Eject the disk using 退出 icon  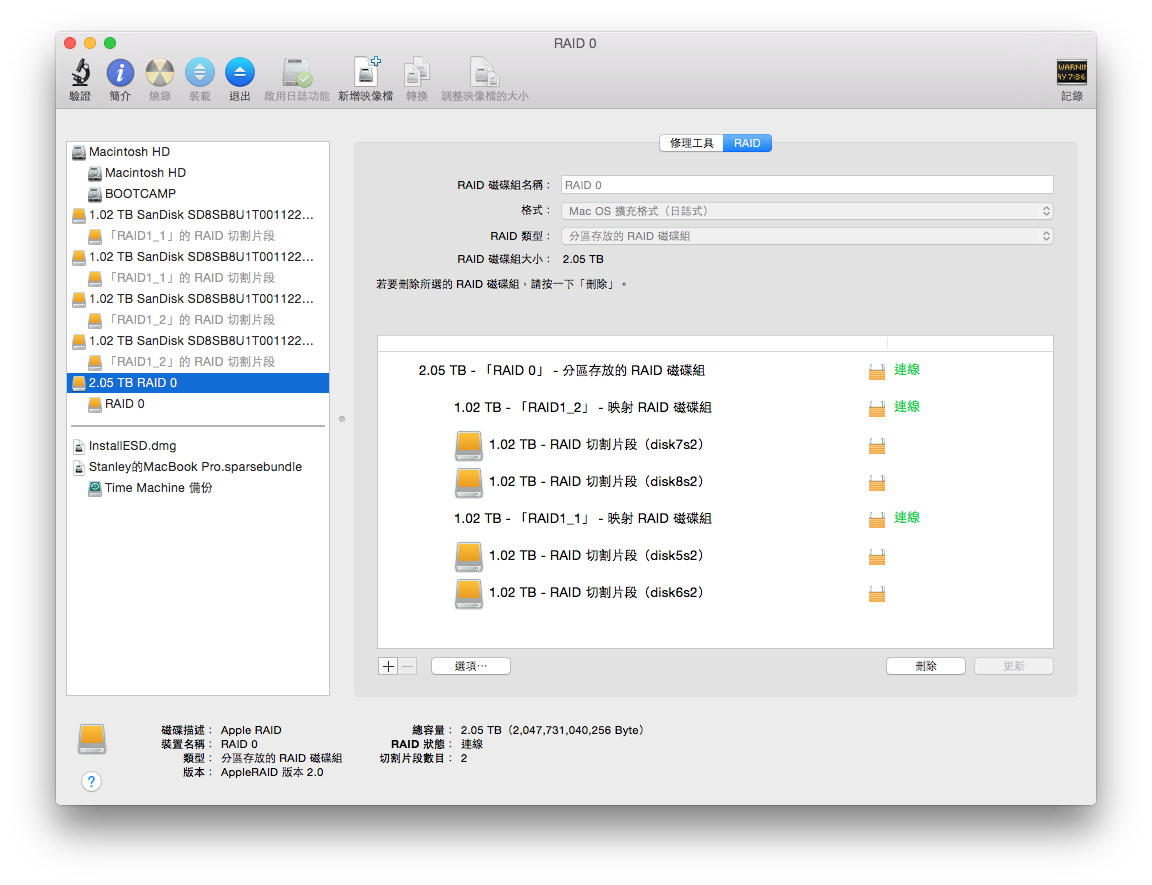[x=240, y=73]
